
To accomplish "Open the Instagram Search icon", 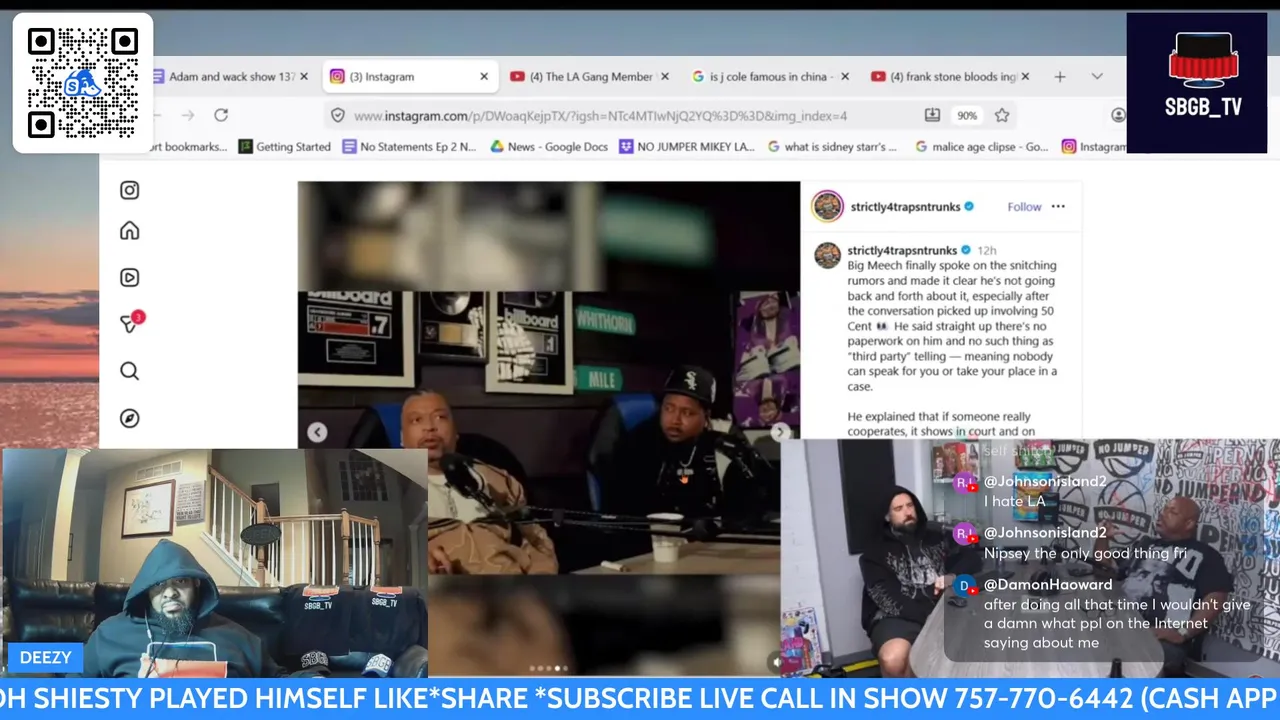I will point(129,371).
